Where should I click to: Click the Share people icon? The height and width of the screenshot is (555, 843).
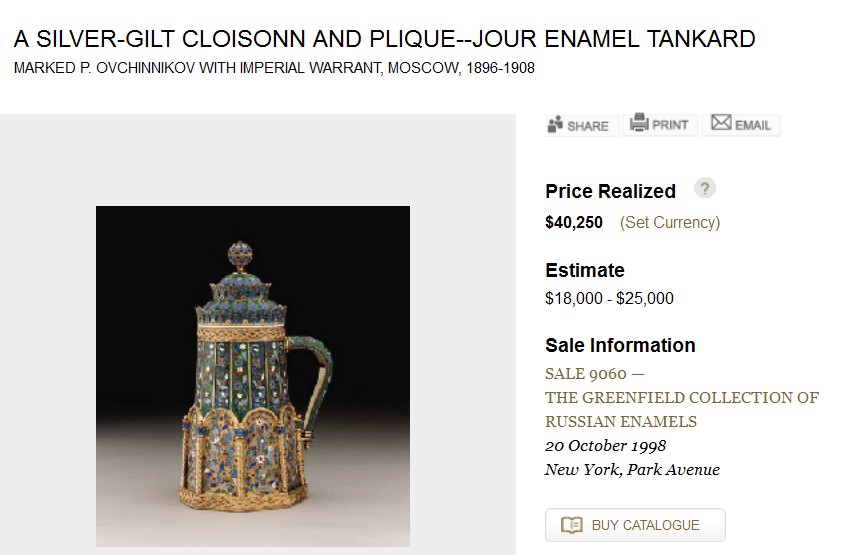point(555,125)
